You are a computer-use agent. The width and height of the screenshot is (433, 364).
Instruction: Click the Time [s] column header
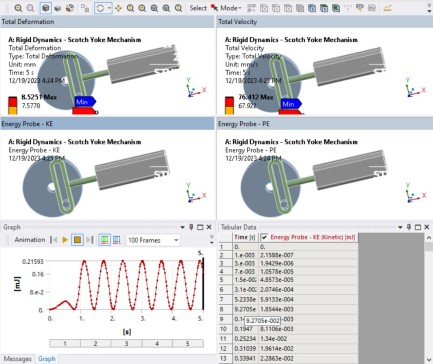(245, 237)
